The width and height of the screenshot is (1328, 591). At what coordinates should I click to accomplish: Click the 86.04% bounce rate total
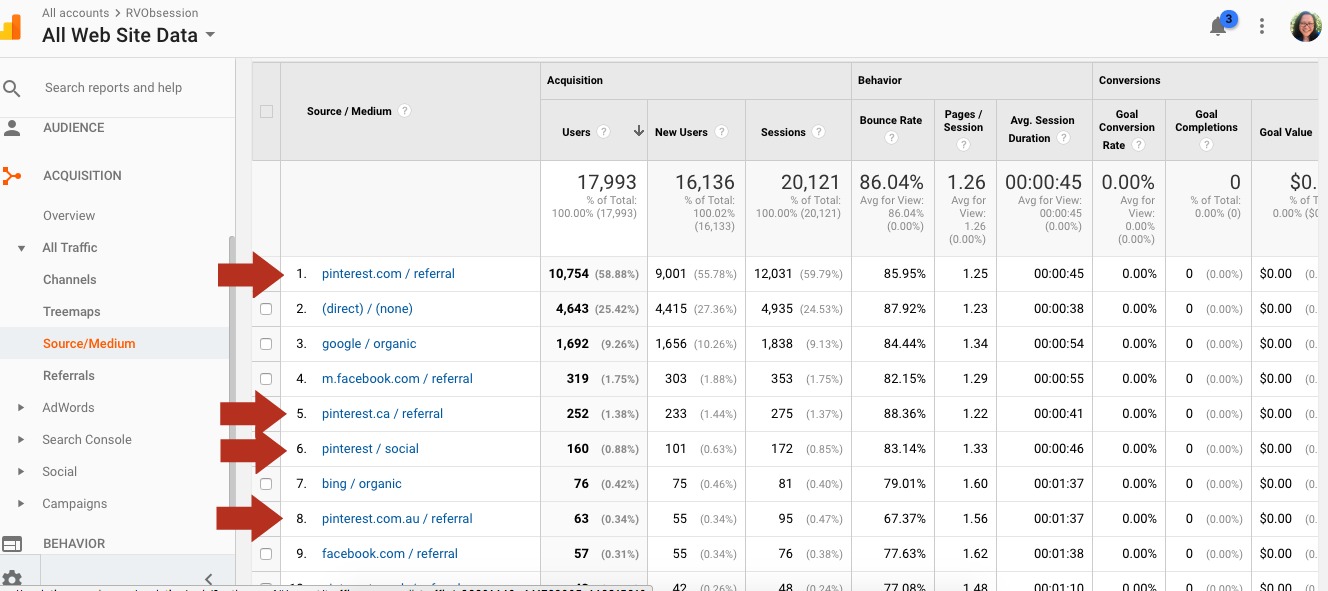pos(892,183)
